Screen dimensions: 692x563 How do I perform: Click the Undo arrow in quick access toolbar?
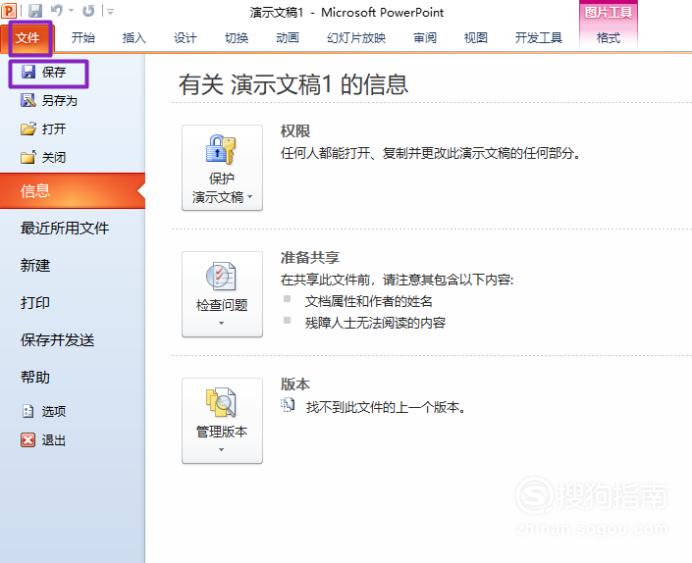[56, 10]
